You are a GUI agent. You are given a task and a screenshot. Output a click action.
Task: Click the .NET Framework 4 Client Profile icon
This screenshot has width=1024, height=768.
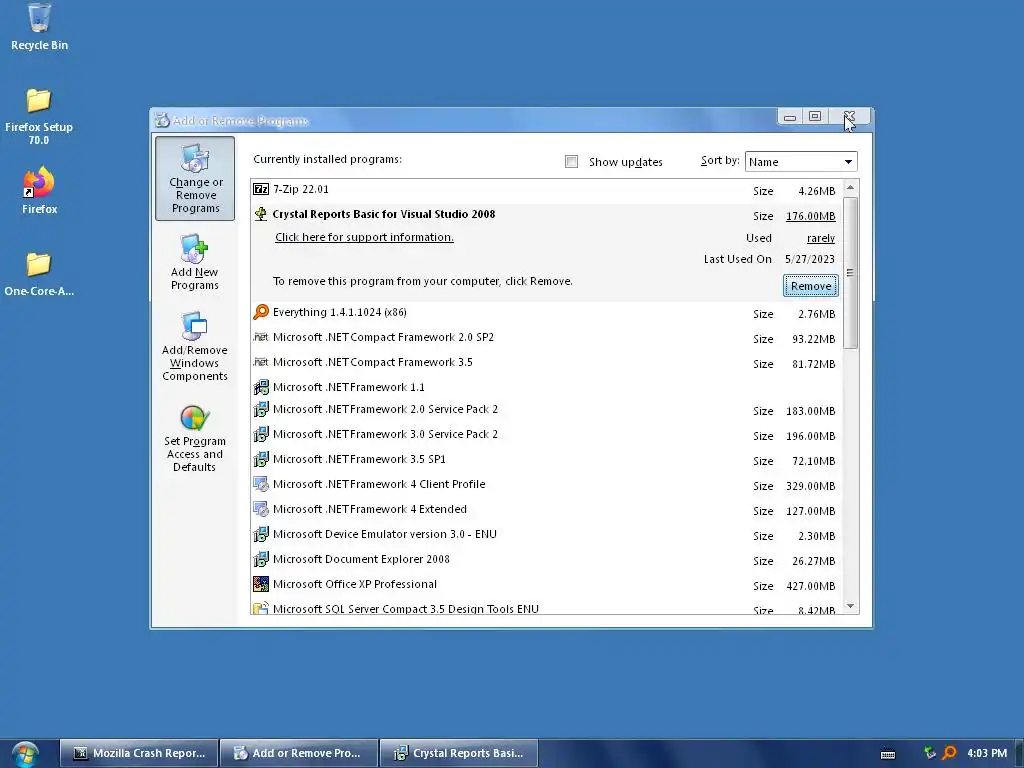261,484
